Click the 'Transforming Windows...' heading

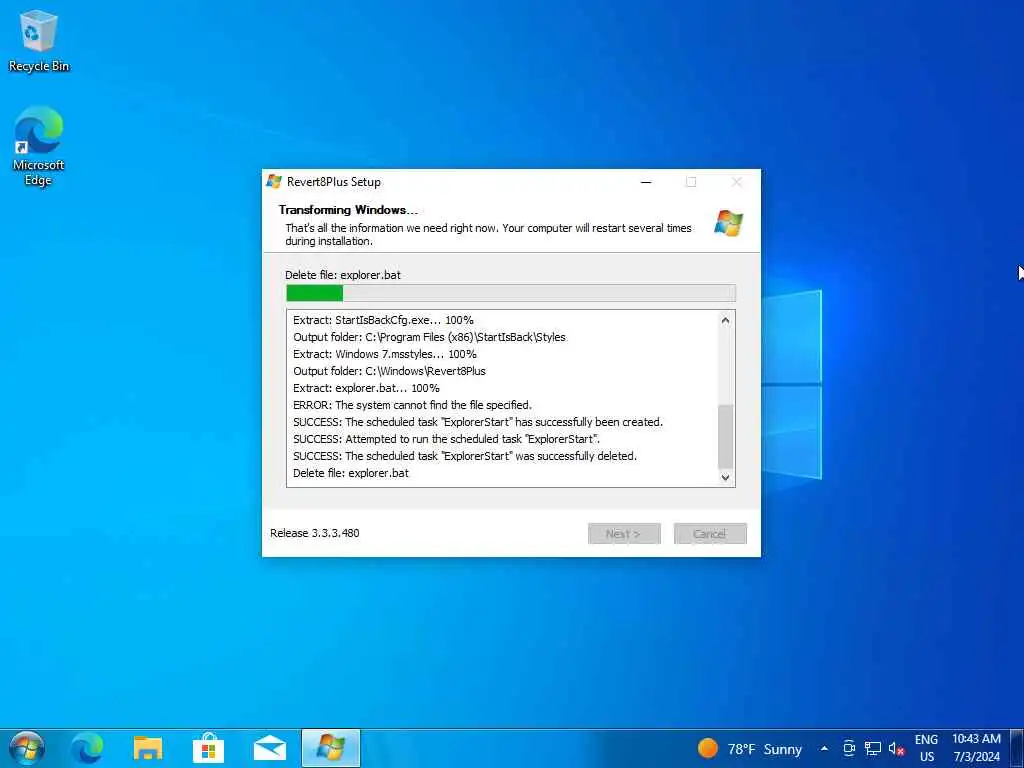348,210
